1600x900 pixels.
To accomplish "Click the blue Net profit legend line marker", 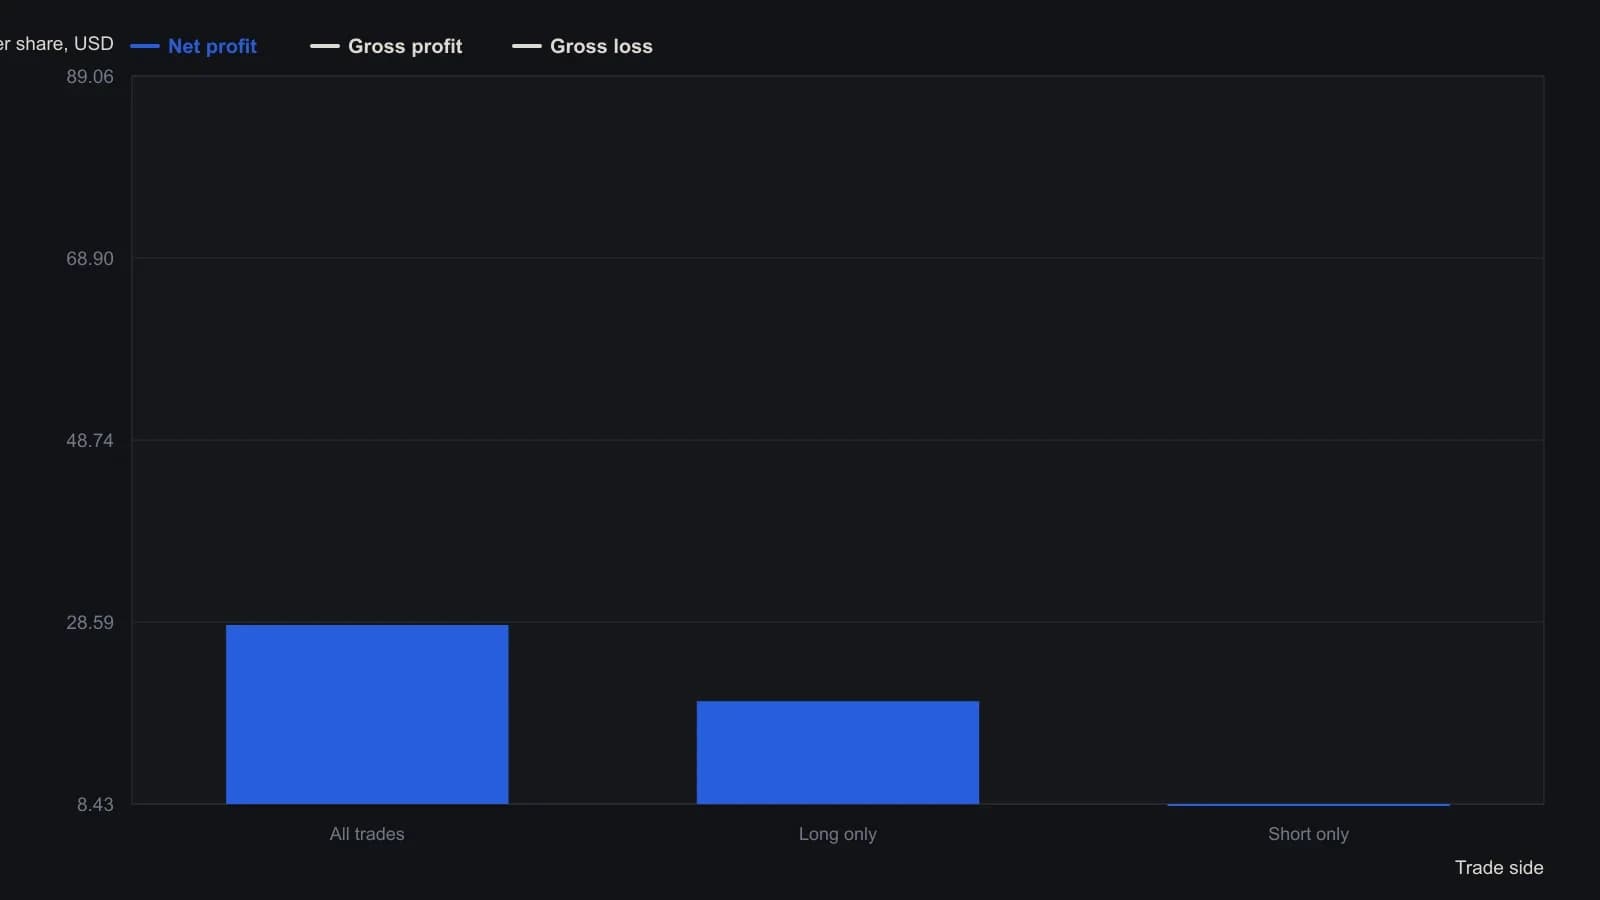I will coord(145,46).
